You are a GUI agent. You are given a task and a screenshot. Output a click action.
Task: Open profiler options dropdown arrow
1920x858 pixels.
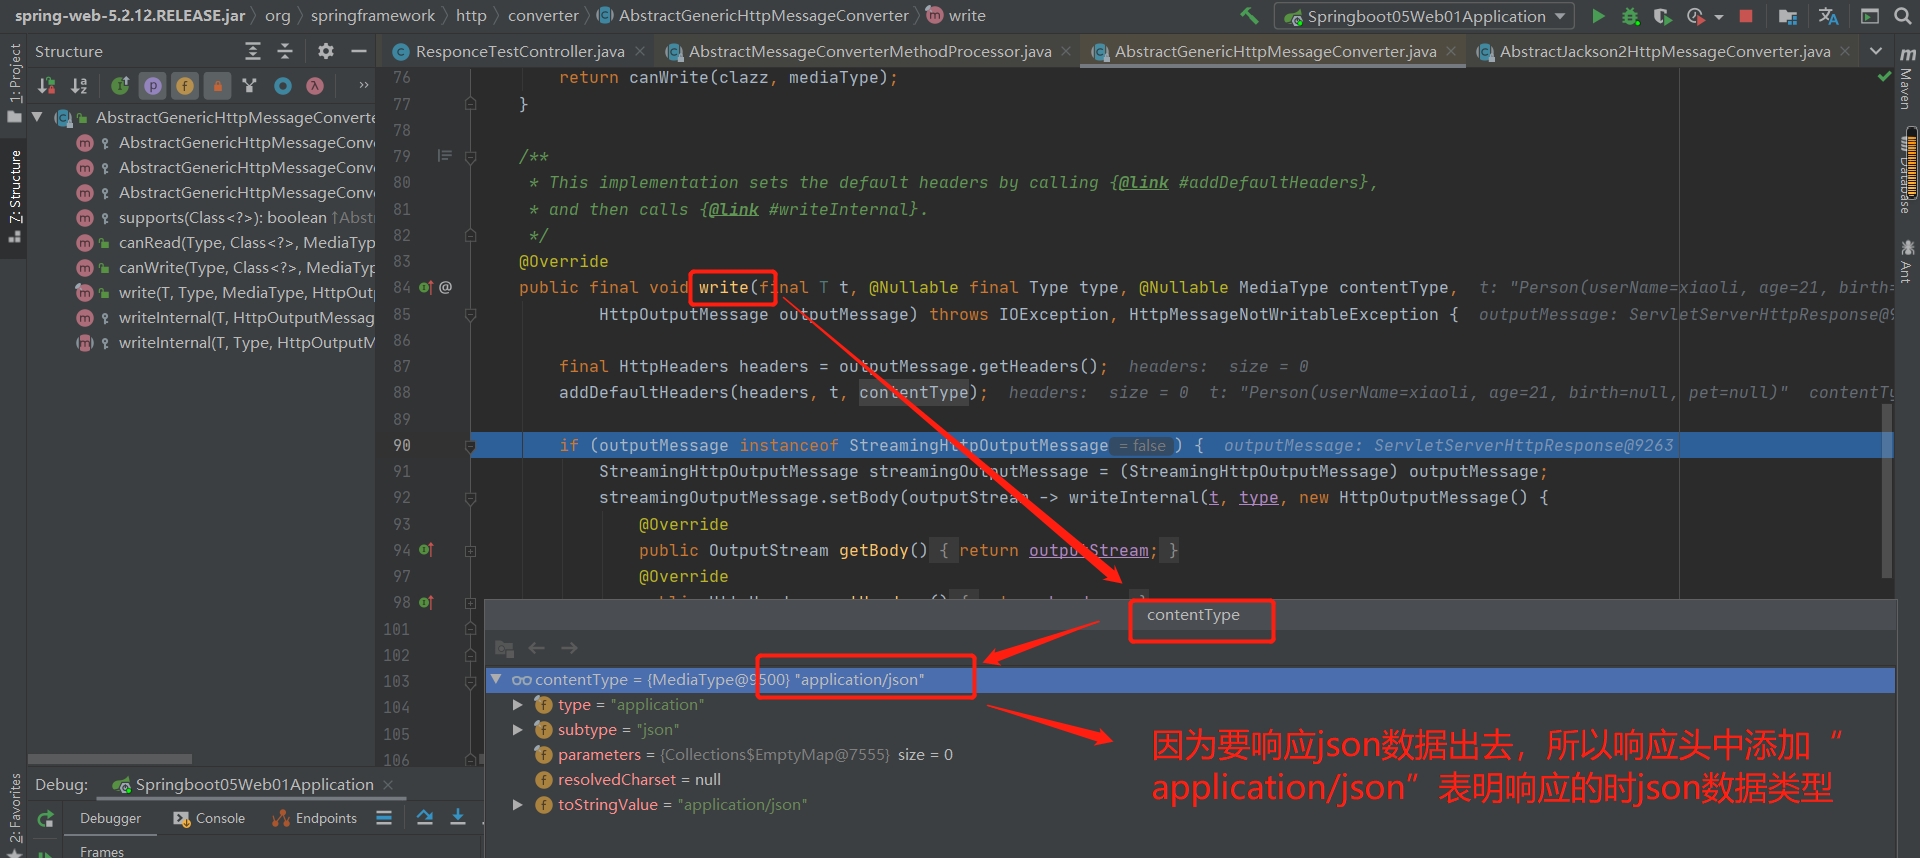1719,17
